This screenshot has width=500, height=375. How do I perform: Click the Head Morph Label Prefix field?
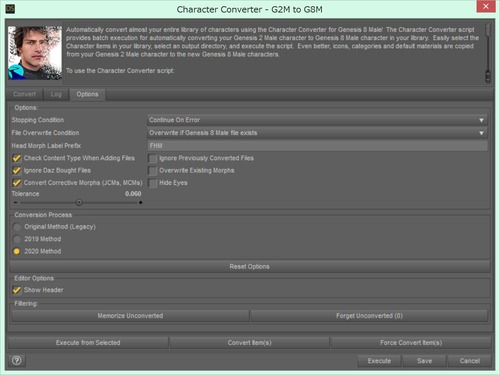pyautogui.click(x=317, y=146)
